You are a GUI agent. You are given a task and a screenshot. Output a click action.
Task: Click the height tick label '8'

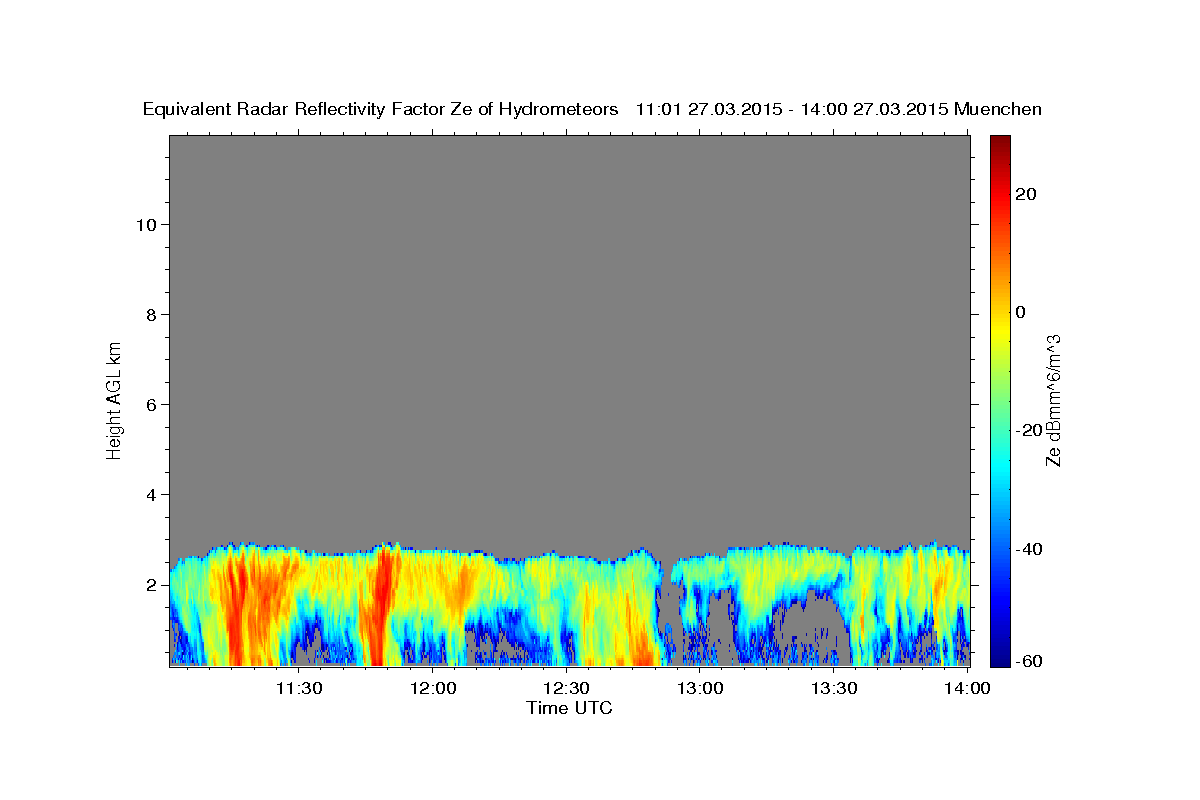(x=150, y=314)
